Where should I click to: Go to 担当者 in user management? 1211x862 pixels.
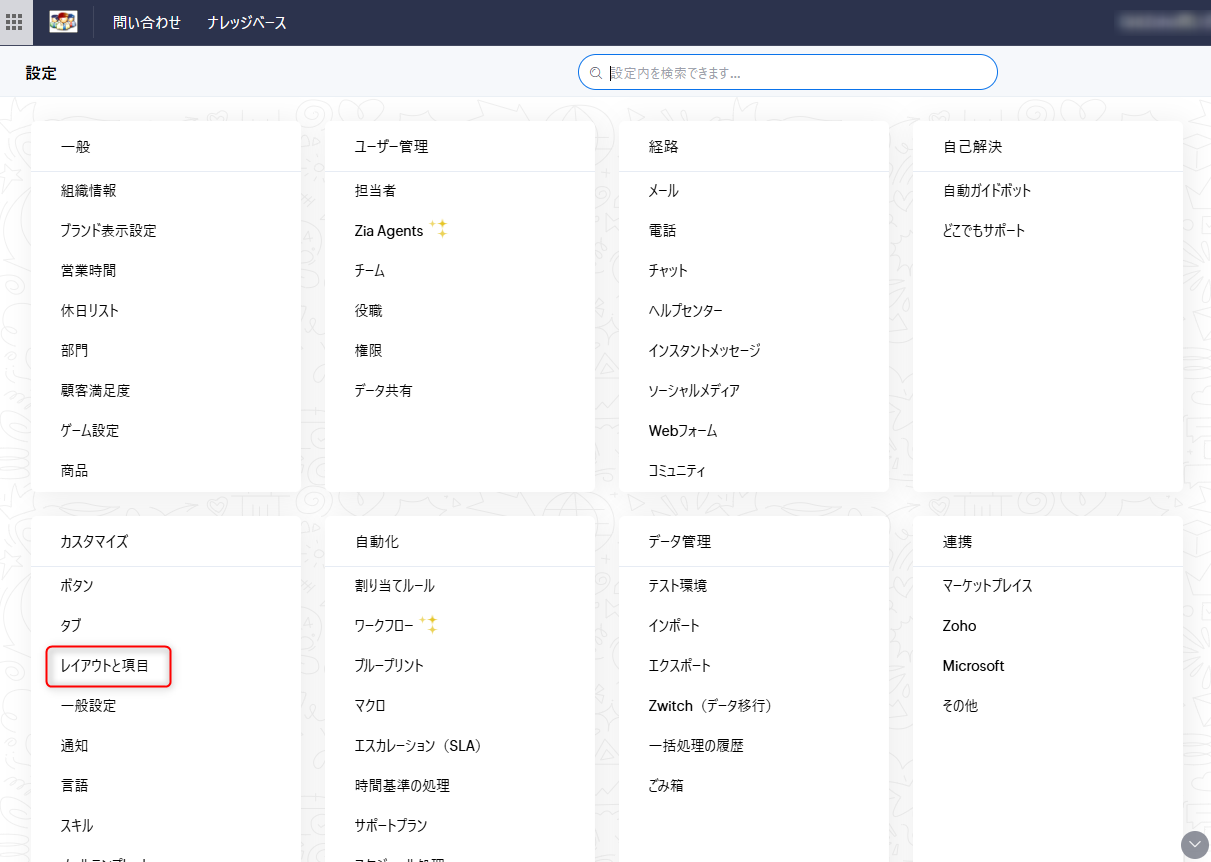(x=375, y=191)
